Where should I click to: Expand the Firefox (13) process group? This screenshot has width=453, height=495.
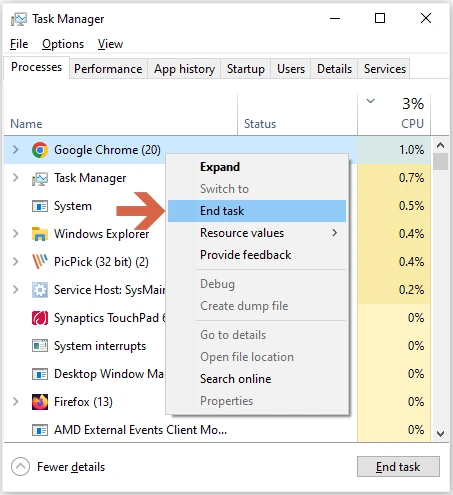click(15, 402)
